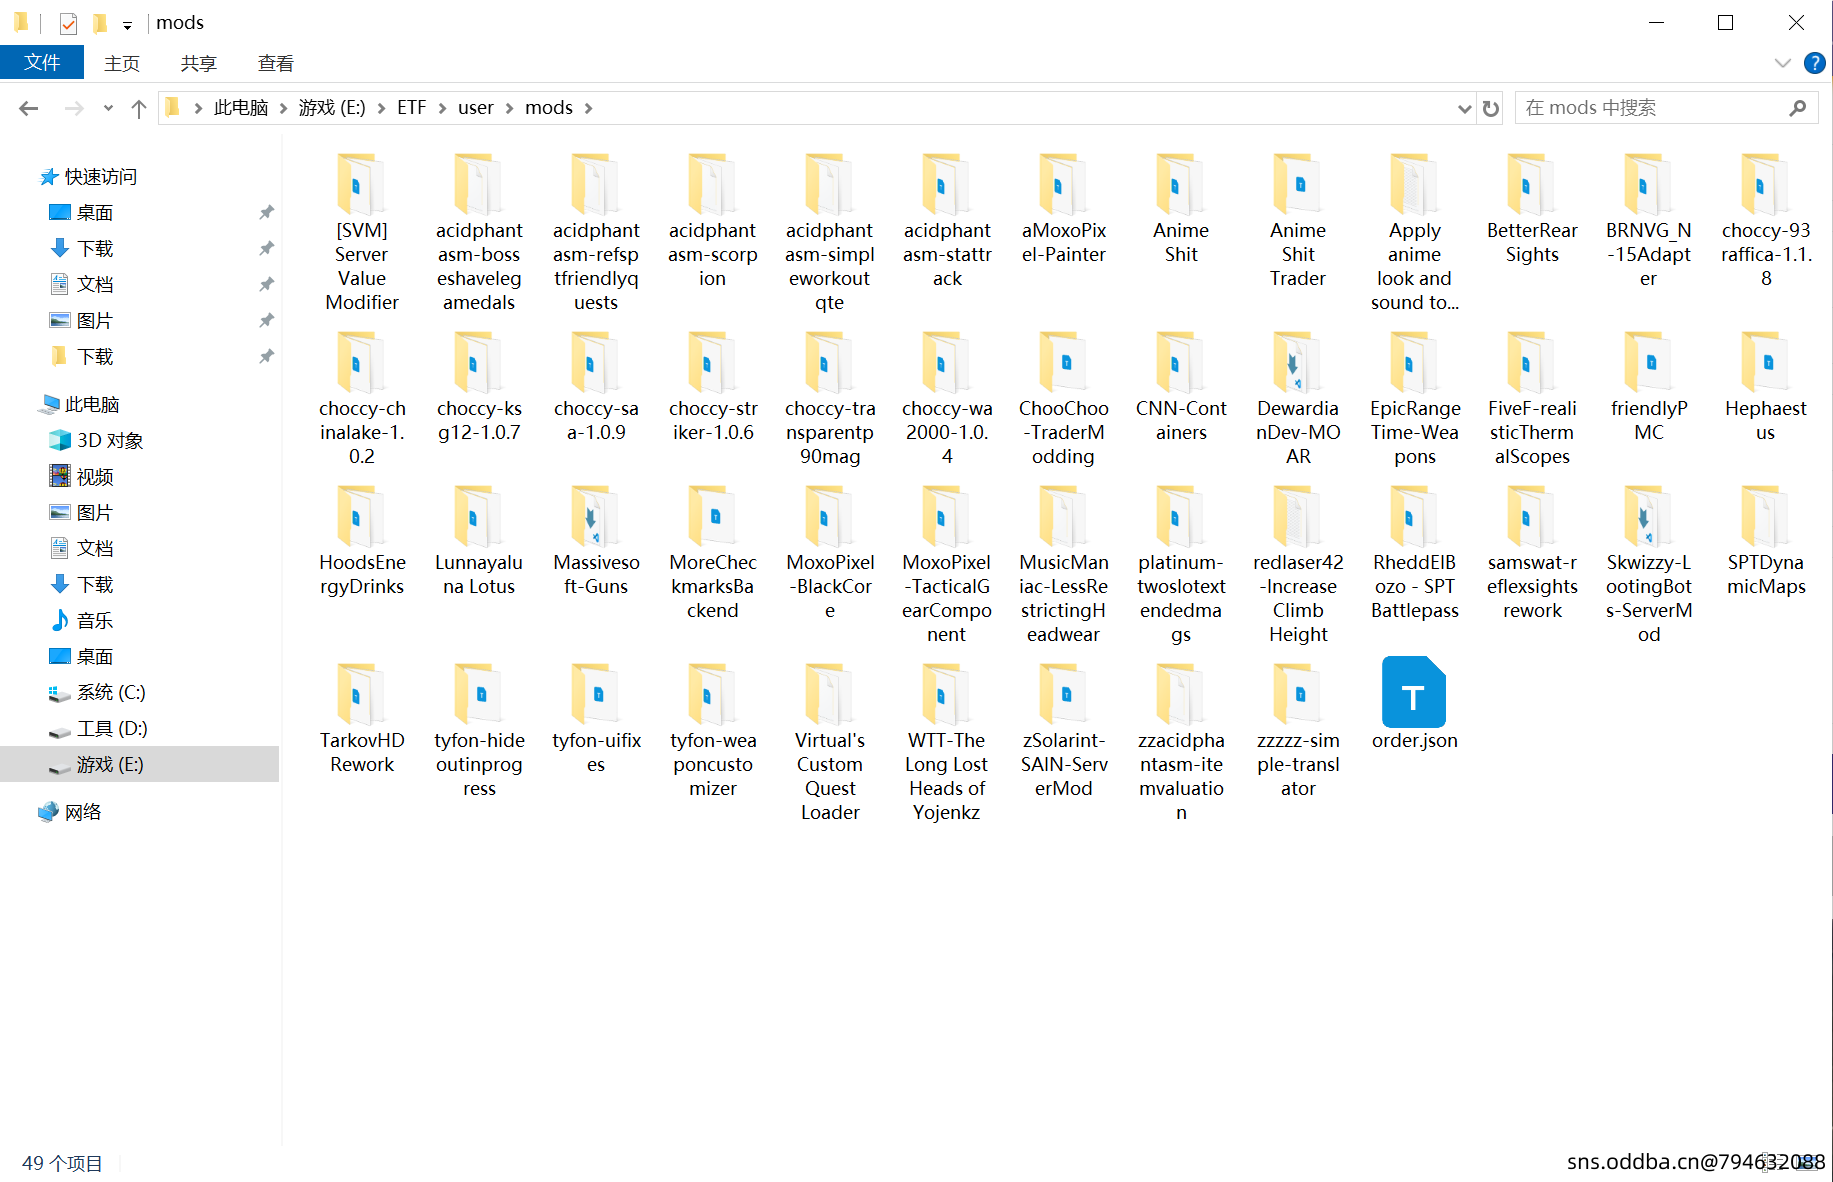
Task: Open HoodsEnergyDrinks folder
Action: (x=362, y=540)
